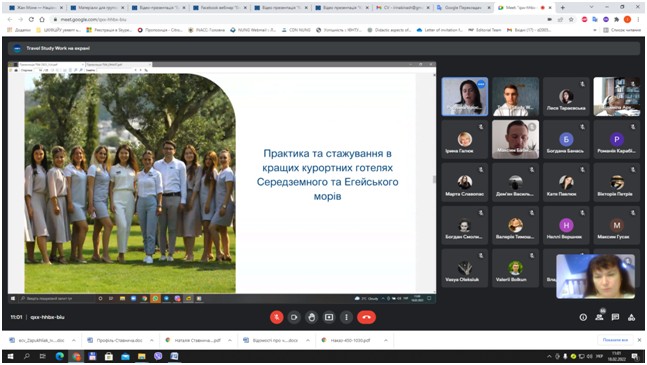Open meeting details info icon
The height and width of the screenshot is (365, 647).
point(583,317)
